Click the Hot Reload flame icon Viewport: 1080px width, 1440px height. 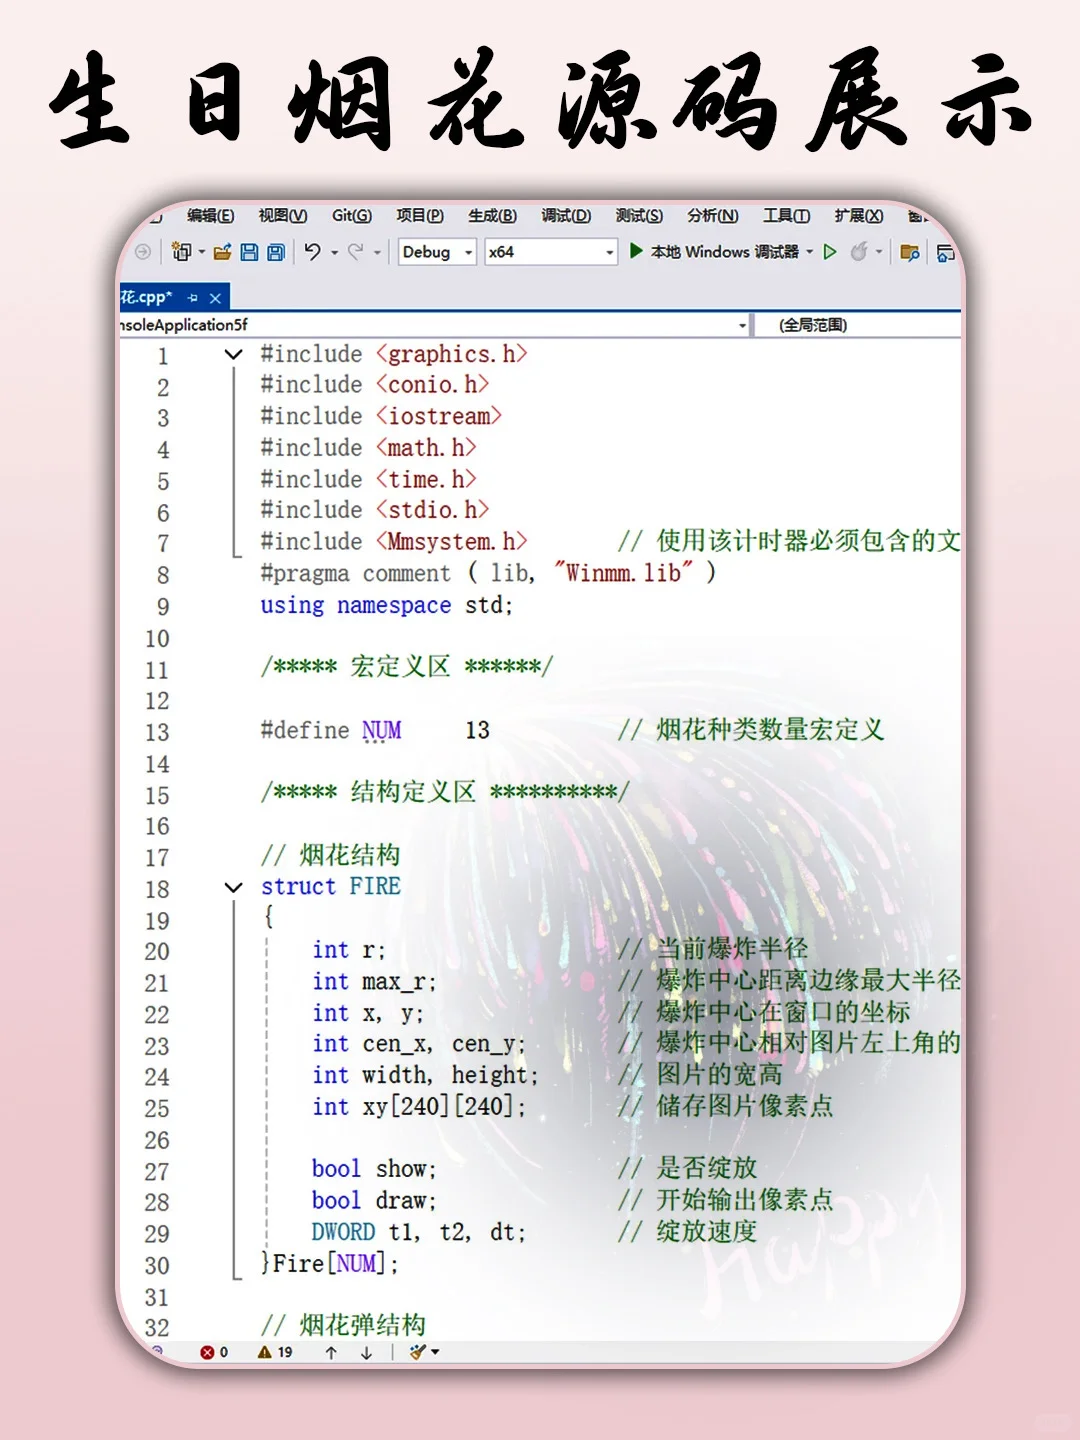(x=858, y=252)
